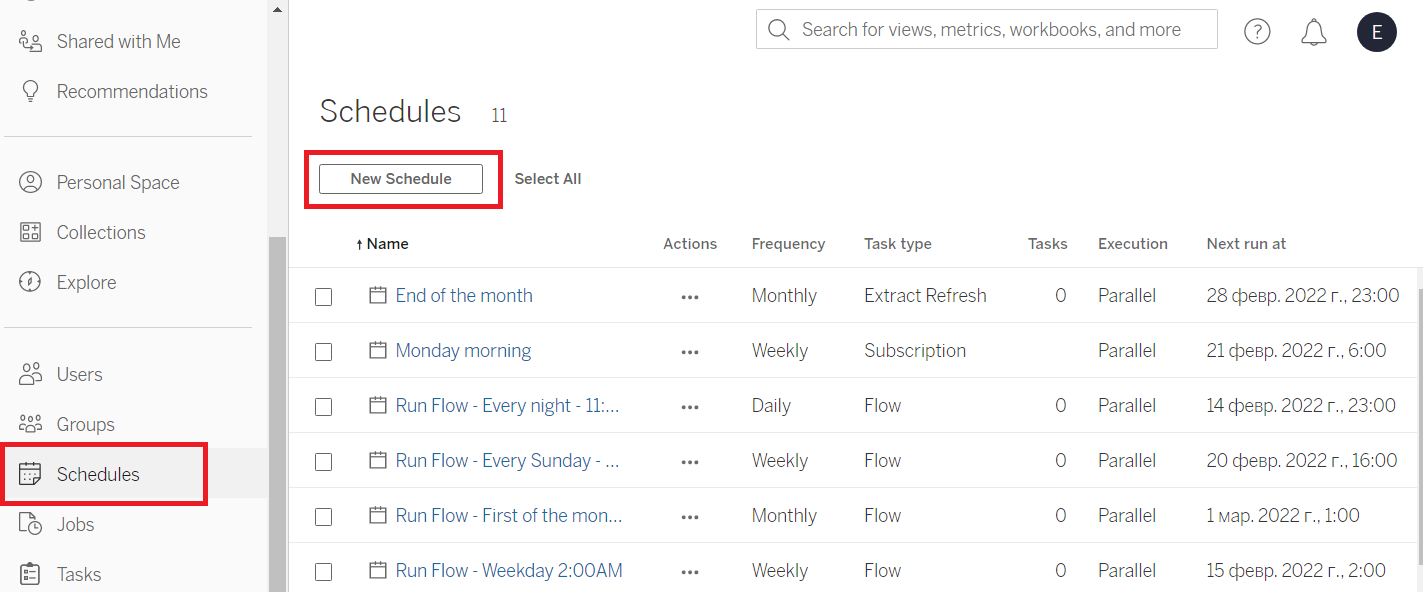This screenshot has width=1423, height=592.
Task: Click the New Schedule button
Action: tap(401, 179)
